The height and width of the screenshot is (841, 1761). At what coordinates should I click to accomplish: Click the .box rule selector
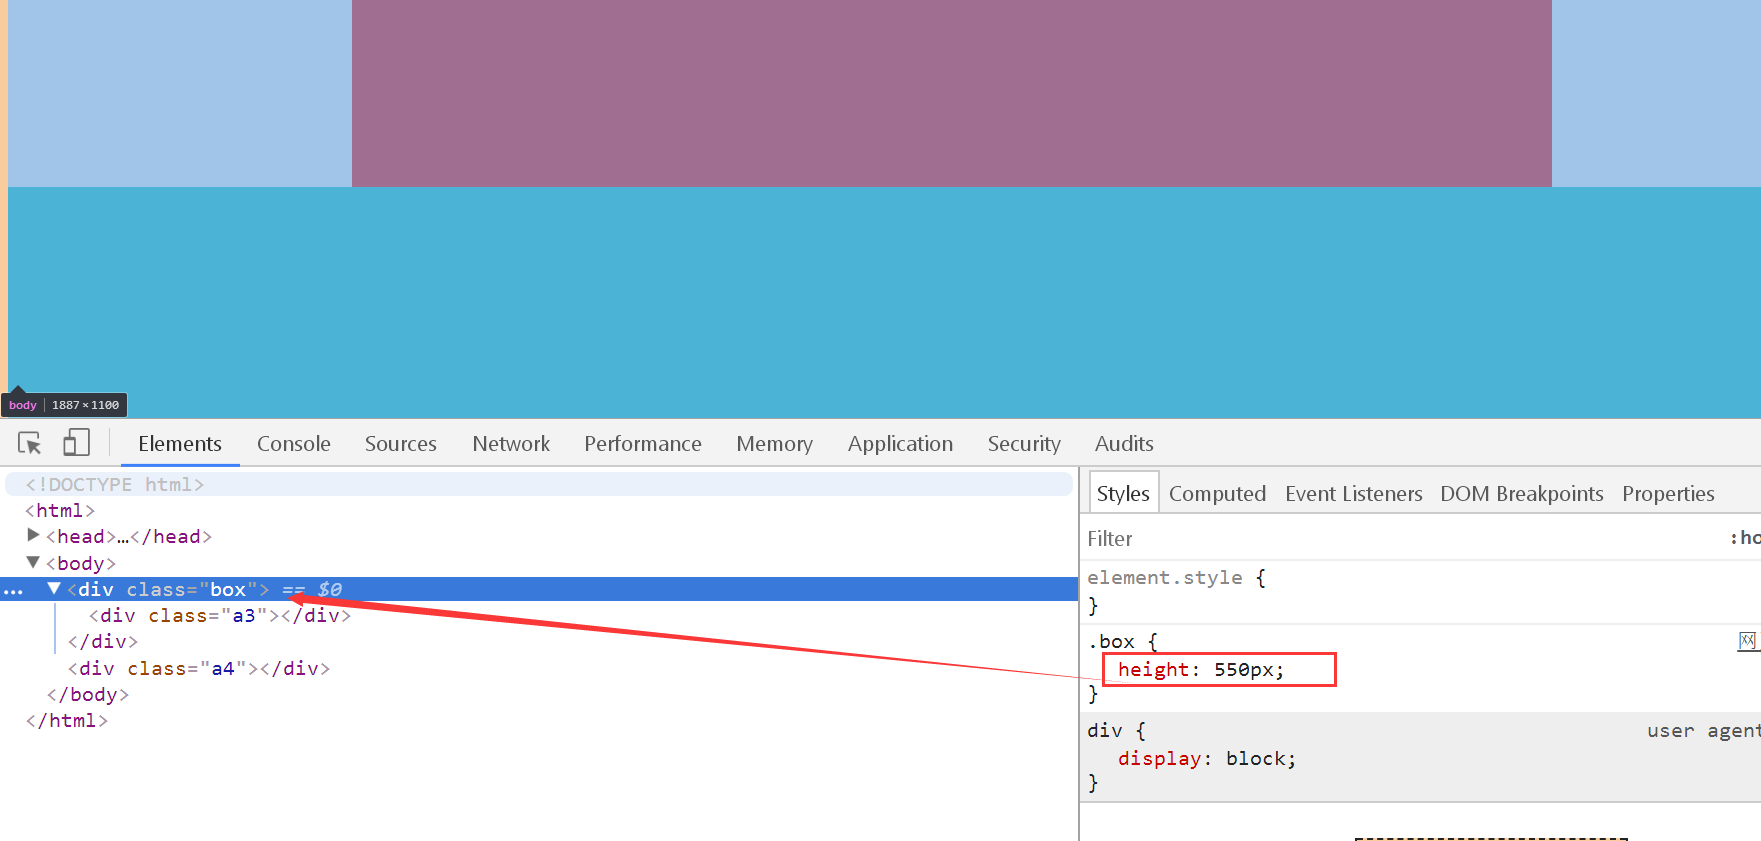click(x=1111, y=641)
